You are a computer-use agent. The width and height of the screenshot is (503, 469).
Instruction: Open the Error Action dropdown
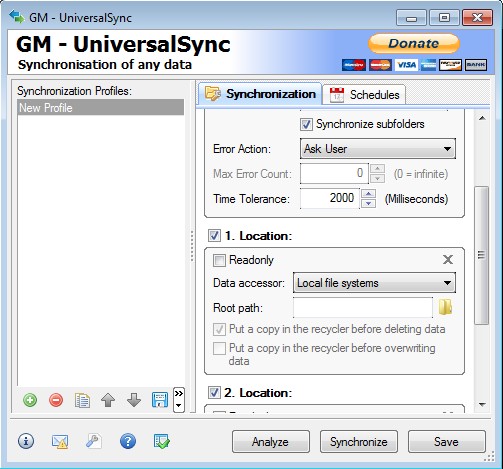pos(378,149)
